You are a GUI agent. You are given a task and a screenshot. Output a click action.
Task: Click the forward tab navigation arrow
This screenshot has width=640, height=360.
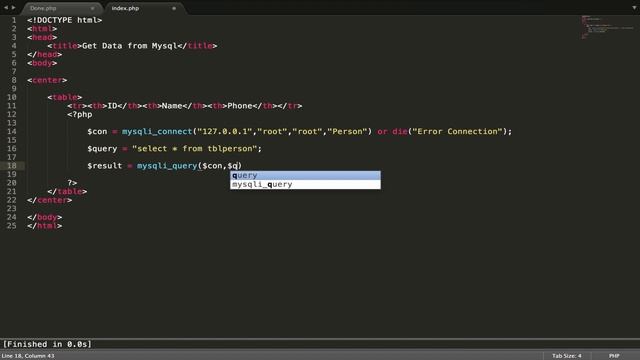[13, 7]
